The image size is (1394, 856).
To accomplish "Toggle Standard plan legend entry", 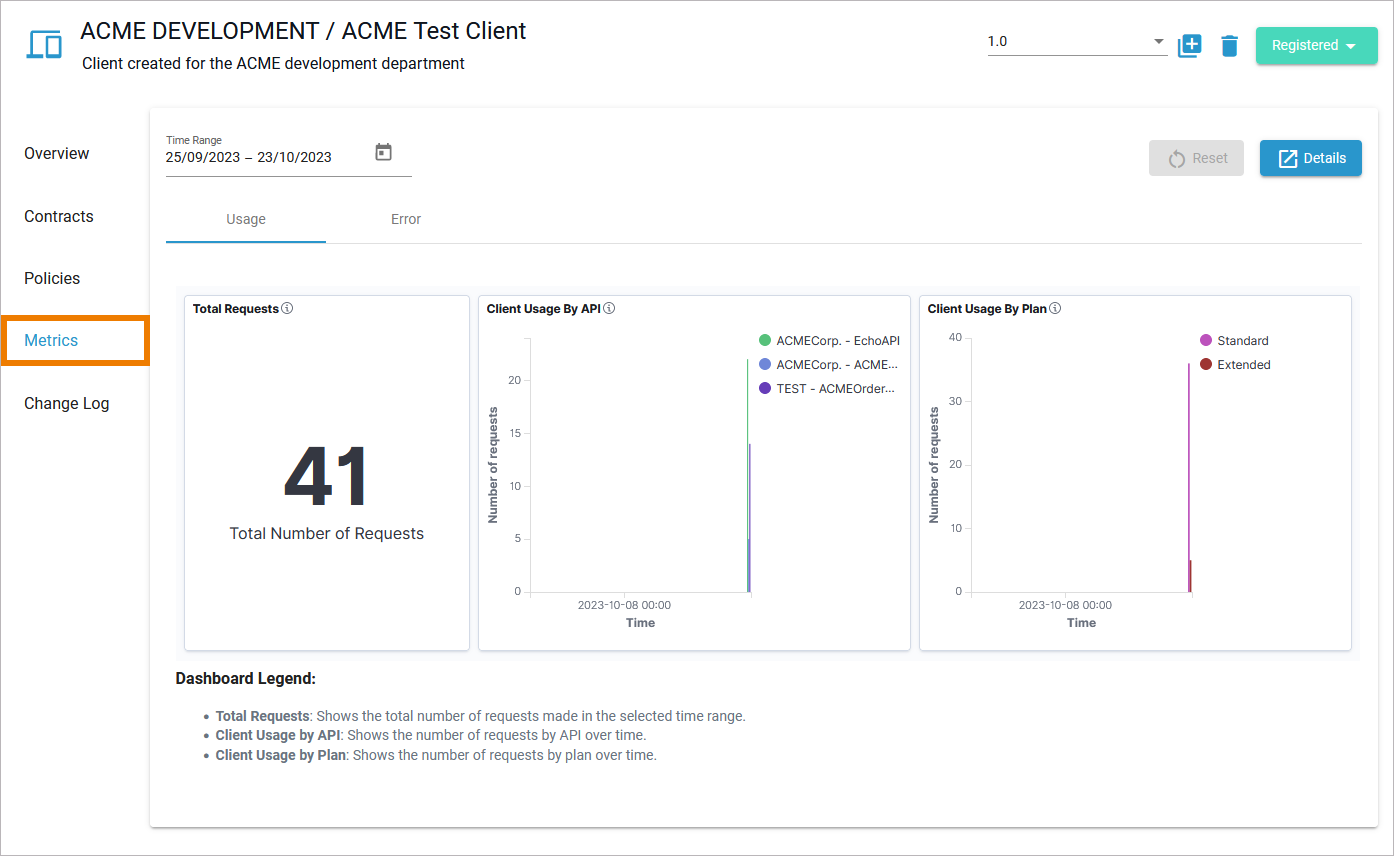I will tap(1242, 341).
